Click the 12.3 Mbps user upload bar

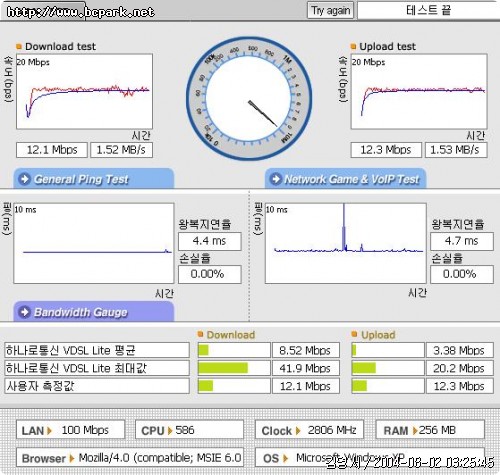388,386
